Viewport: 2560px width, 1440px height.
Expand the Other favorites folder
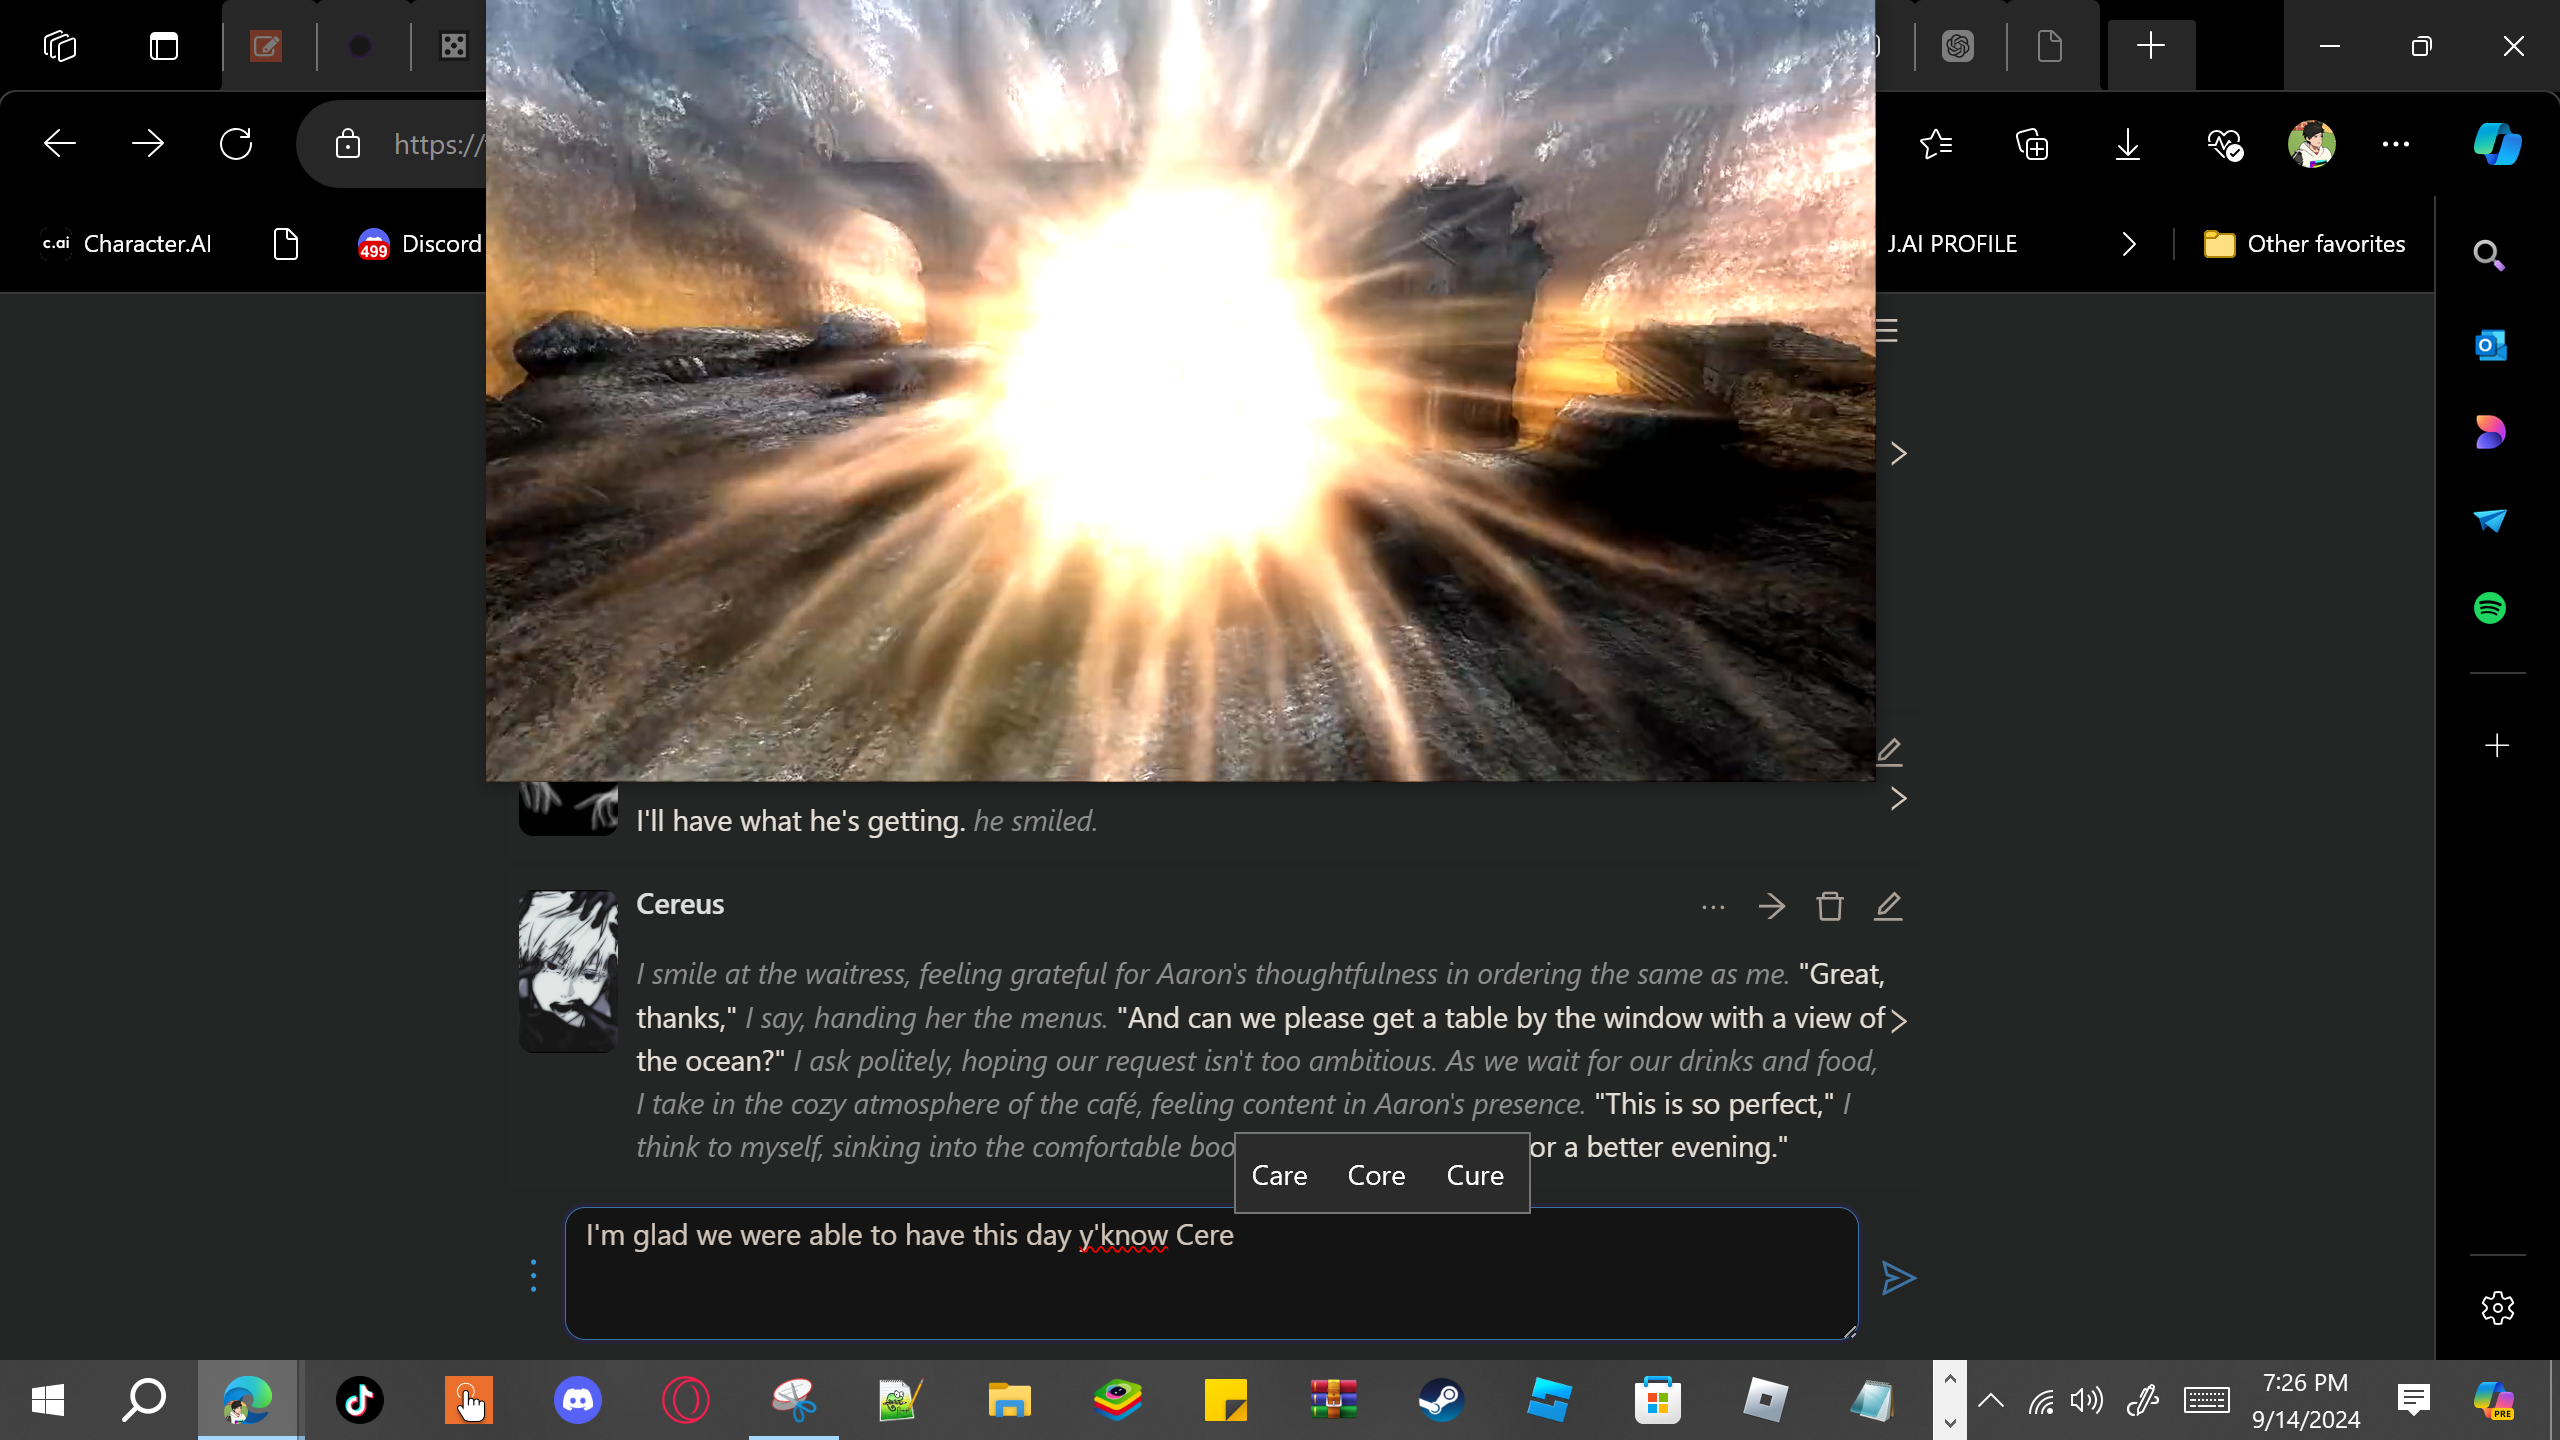pyautogui.click(x=2305, y=244)
